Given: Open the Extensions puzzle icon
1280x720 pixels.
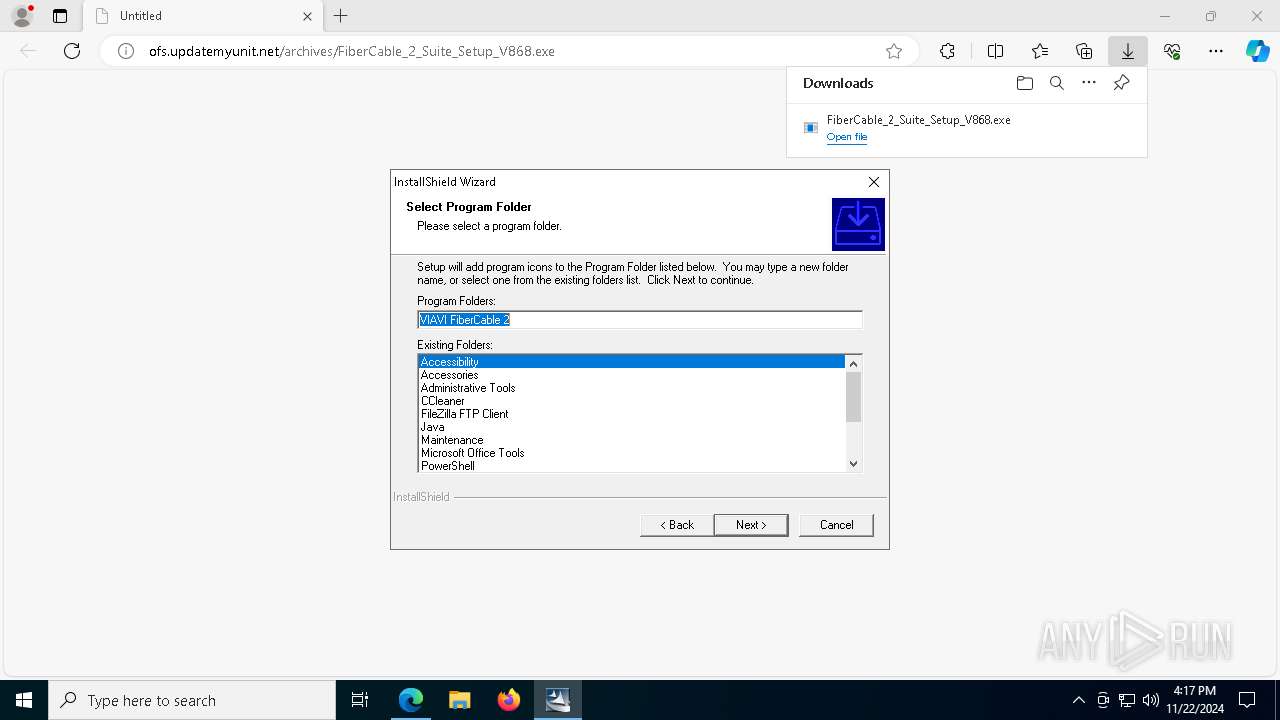Looking at the screenshot, I should [x=947, y=51].
